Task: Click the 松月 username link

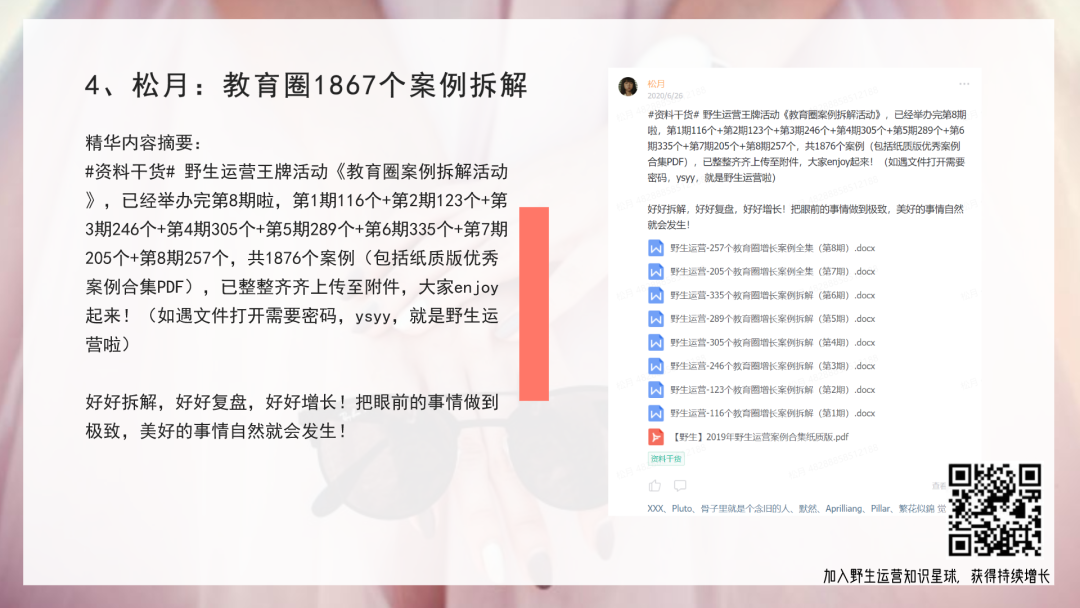Action: 656,83
